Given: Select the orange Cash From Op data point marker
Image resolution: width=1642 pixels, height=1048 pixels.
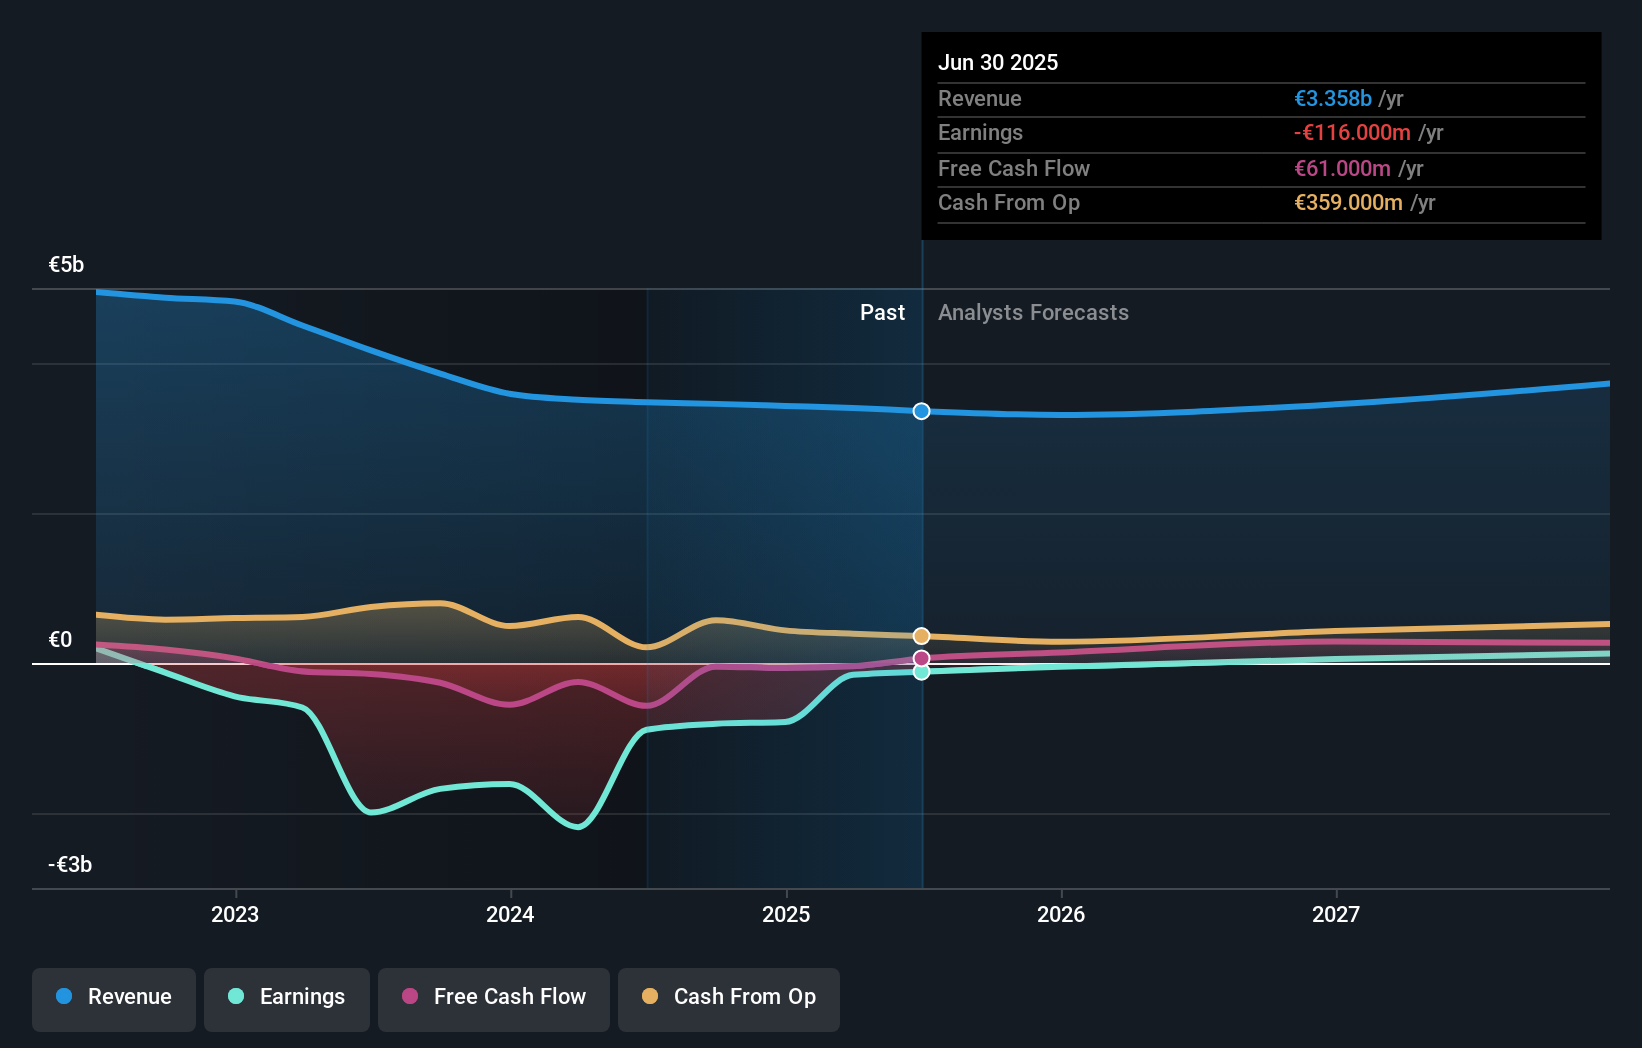Looking at the screenshot, I should tap(921, 634).
